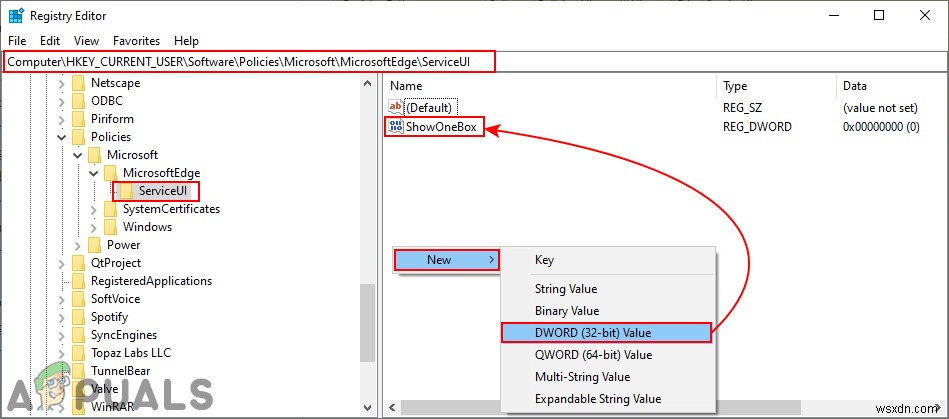Click the ODBC folder icon
The height and width of the screenshot is (419, 949).
click(x=79, y=101)
